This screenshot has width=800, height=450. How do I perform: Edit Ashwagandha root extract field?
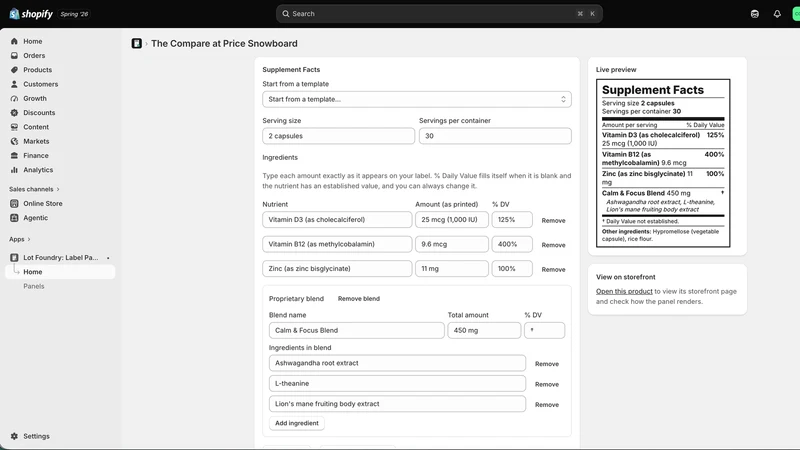397,363
